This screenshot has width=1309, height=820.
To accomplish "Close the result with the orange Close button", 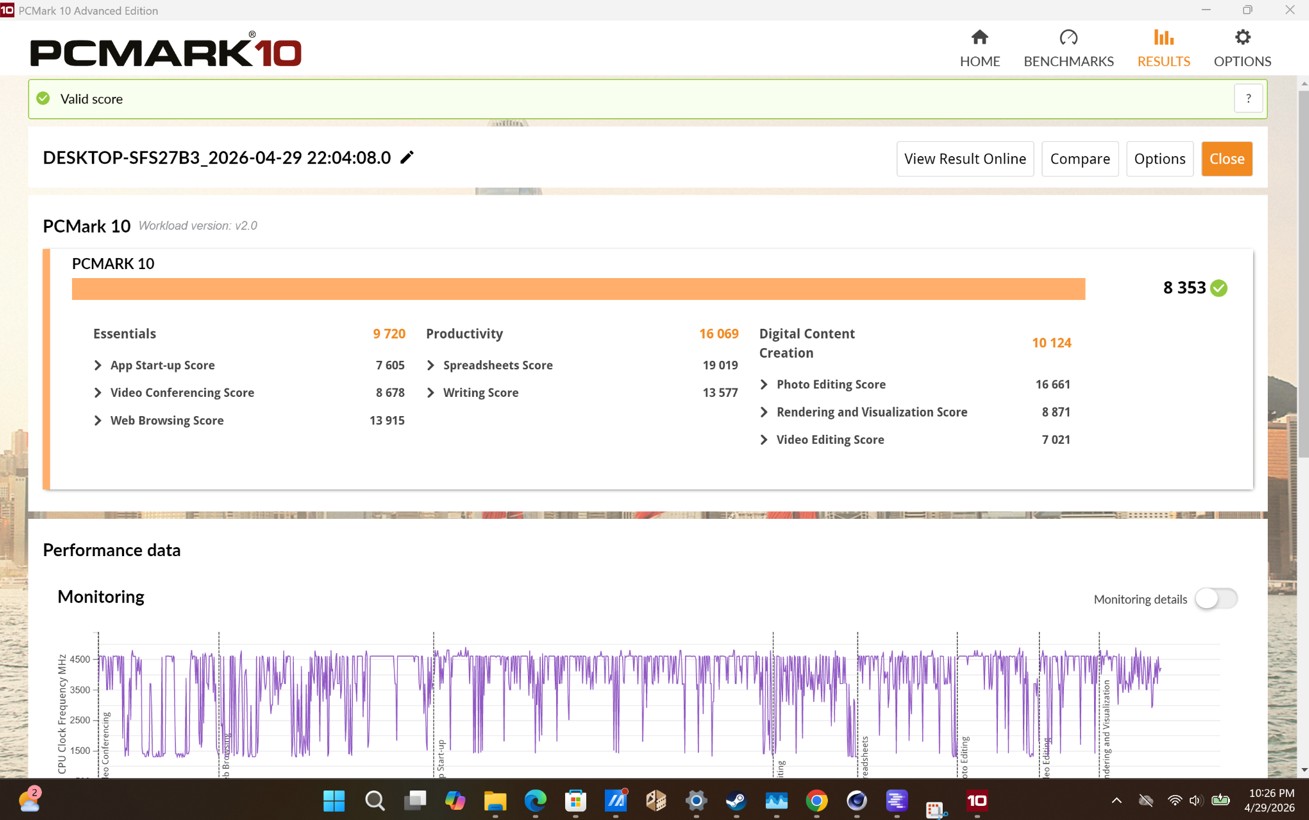I will [x=1227, y=158].
